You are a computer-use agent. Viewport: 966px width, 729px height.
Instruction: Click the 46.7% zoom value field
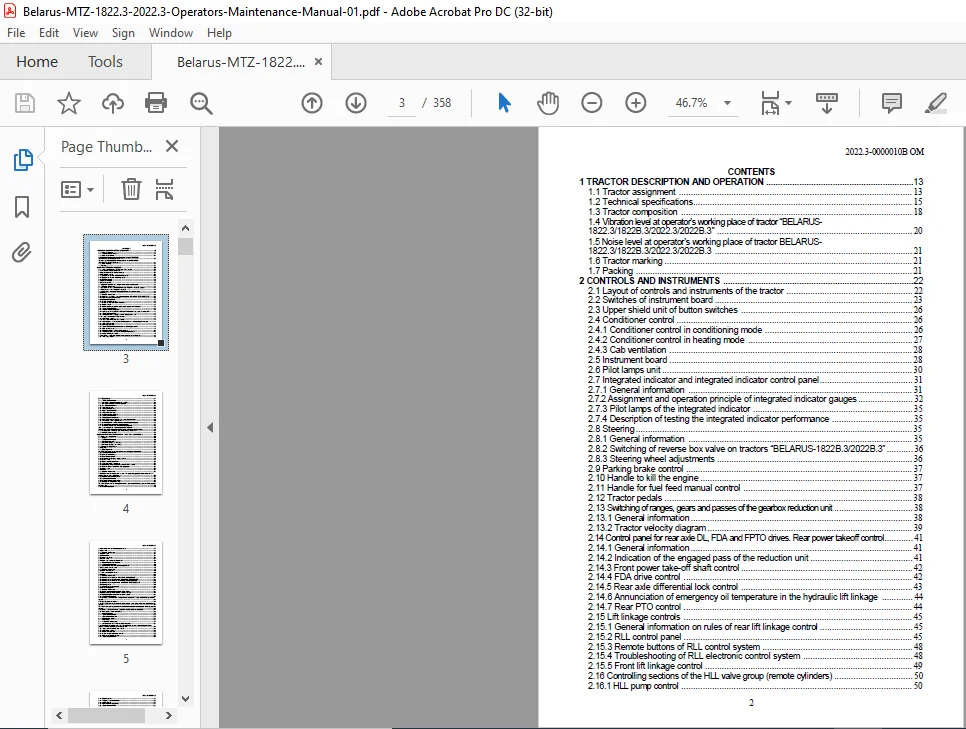click(691, 103)
